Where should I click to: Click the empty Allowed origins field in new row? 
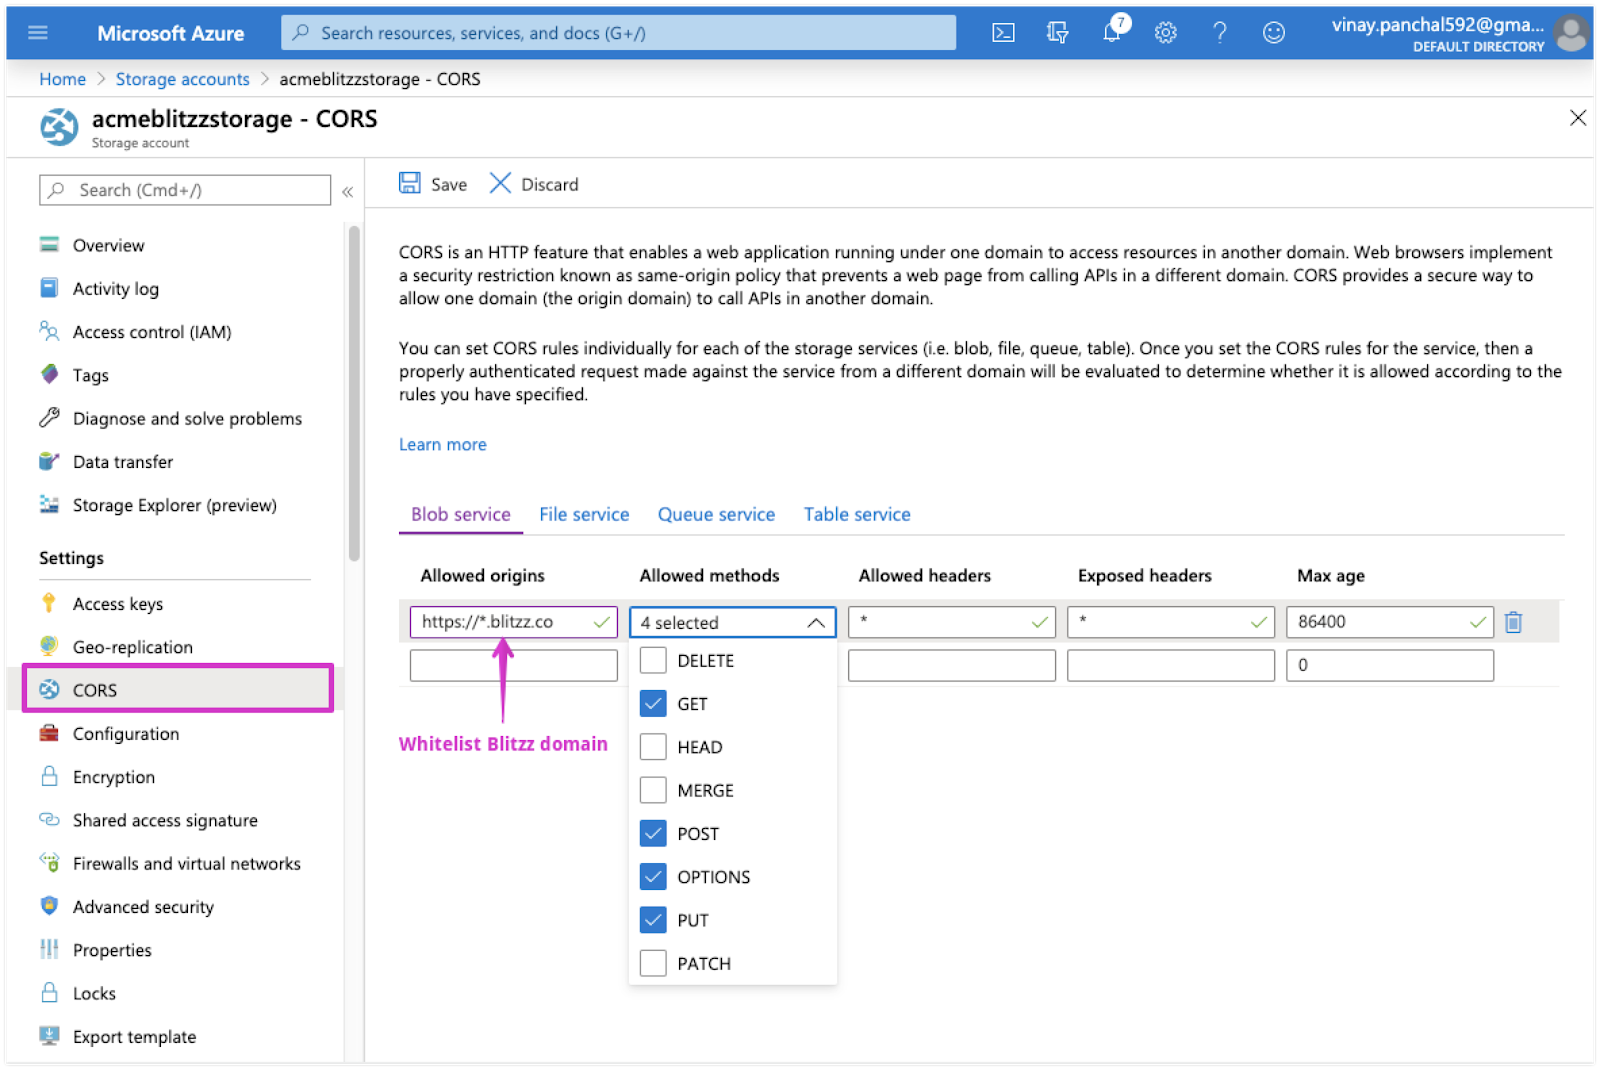click(x=514, y=665)
